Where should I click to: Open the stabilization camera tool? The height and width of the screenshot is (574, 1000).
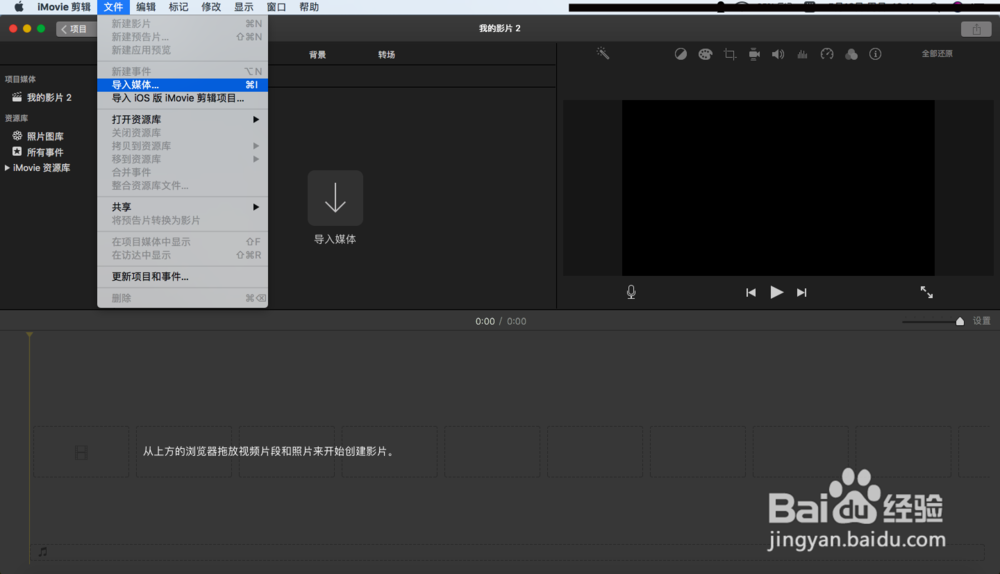tap(754, 54)
